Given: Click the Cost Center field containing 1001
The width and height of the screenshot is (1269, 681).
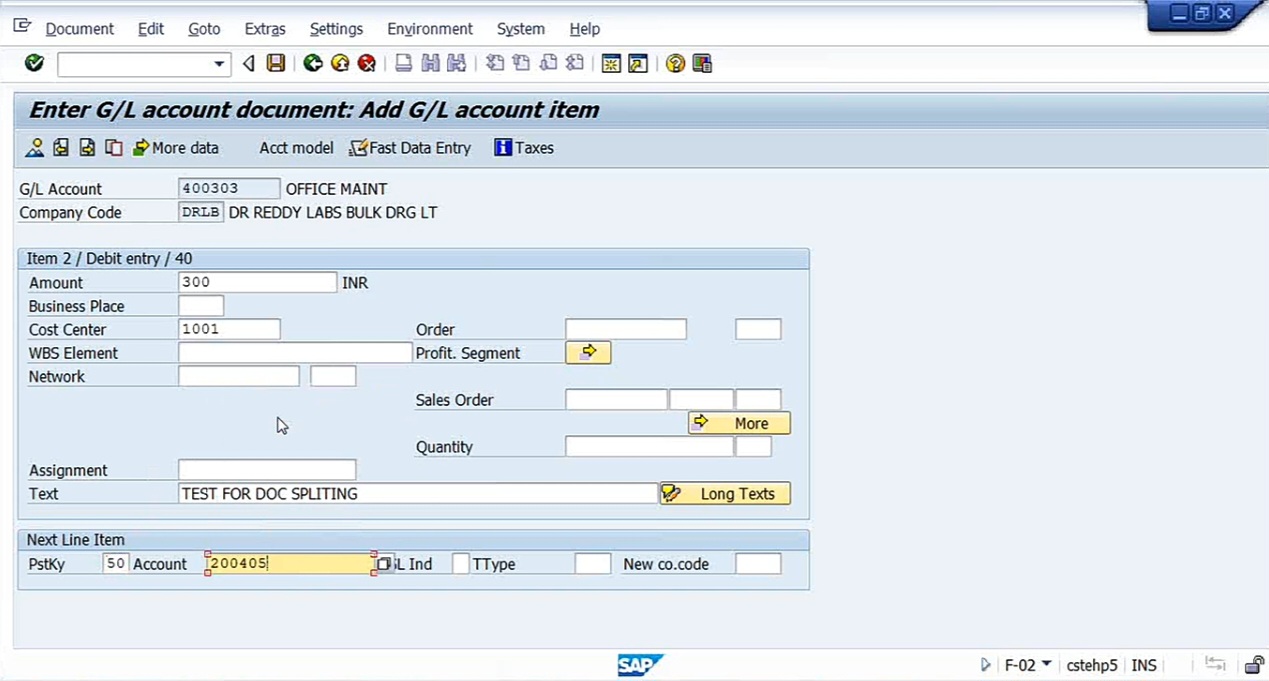Looking at the screenshot, I should (x=229, y=329).
